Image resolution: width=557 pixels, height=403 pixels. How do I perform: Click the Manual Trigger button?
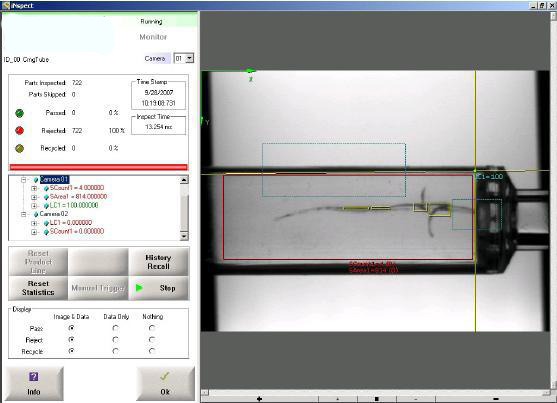pyautogui.click(x=98, y=288)
